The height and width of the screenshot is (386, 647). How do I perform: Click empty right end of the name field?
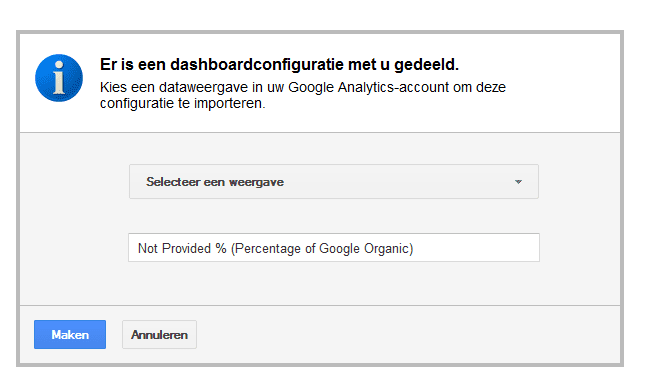point(477,248)
